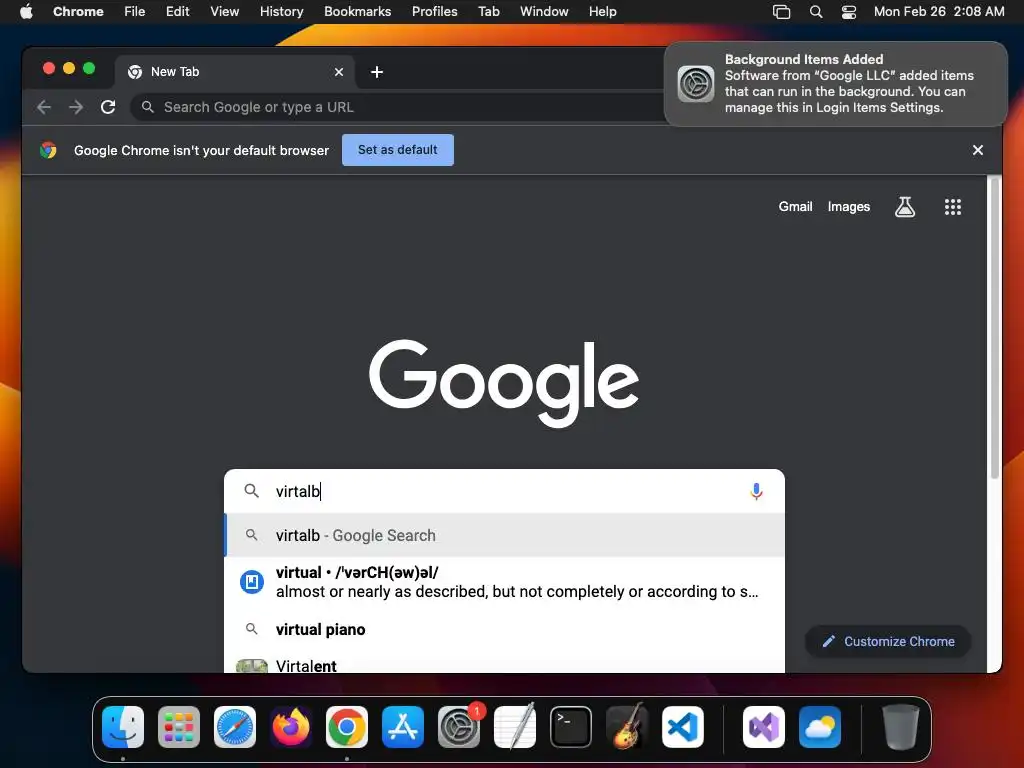Select the 'virtual piano' suggestion

coord(504,630)
